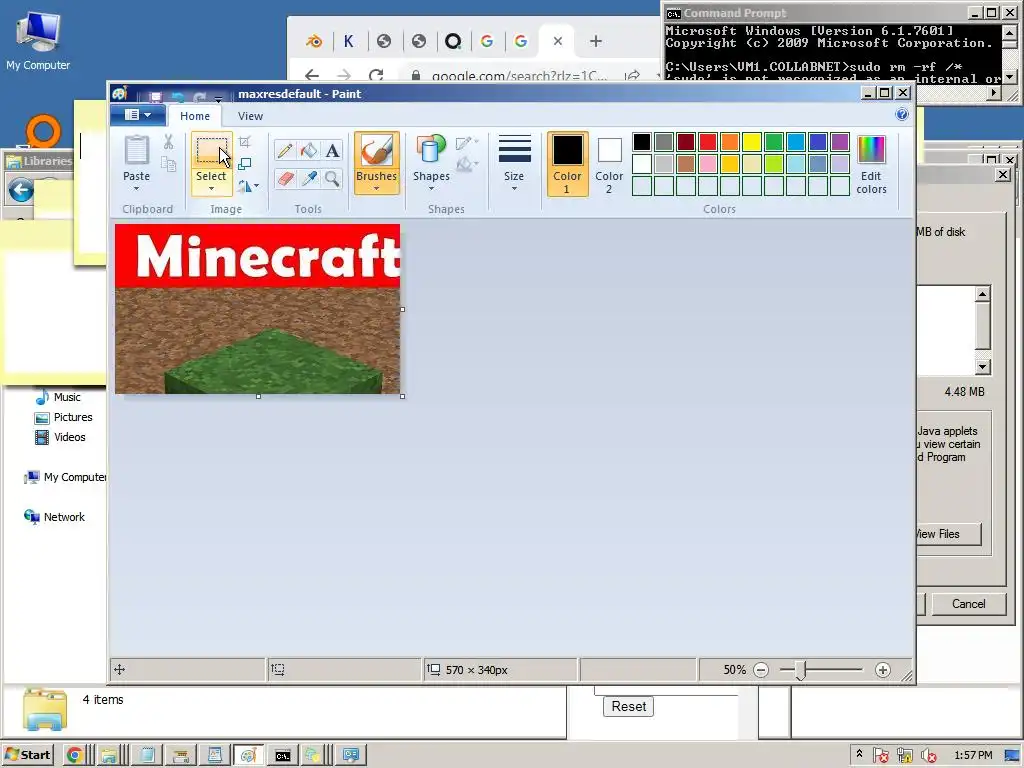
Task: Activate the Magnifier tool
Action: (332, 178)
